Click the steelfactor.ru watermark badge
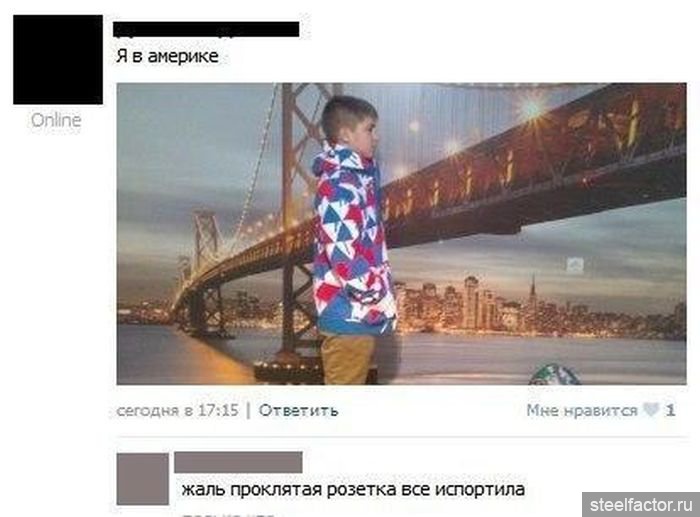The image size is (700, 517). point(641,505)
